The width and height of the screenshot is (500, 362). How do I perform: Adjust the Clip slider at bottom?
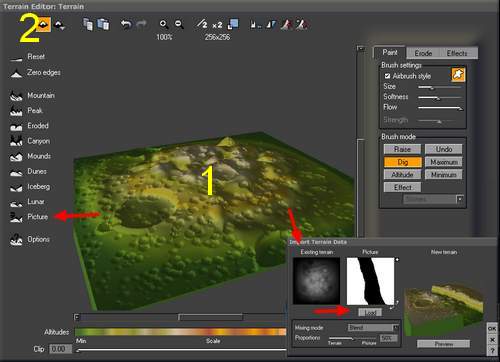pos(181,350)
